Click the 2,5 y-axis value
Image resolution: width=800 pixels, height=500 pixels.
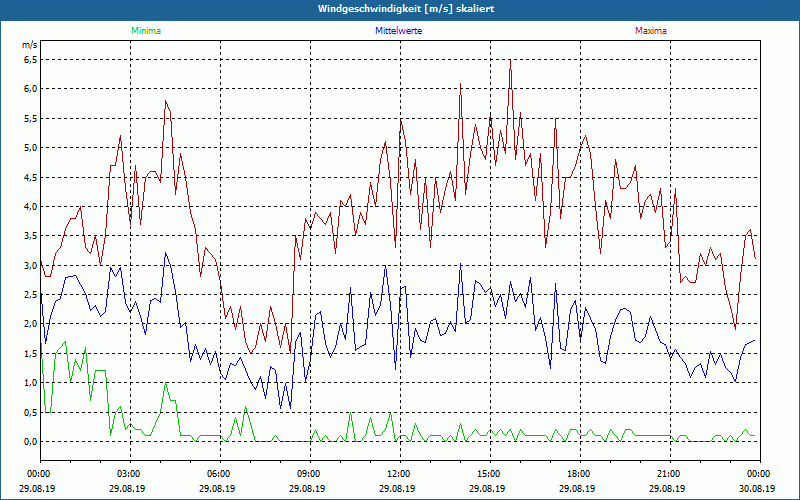click(31, 294)
